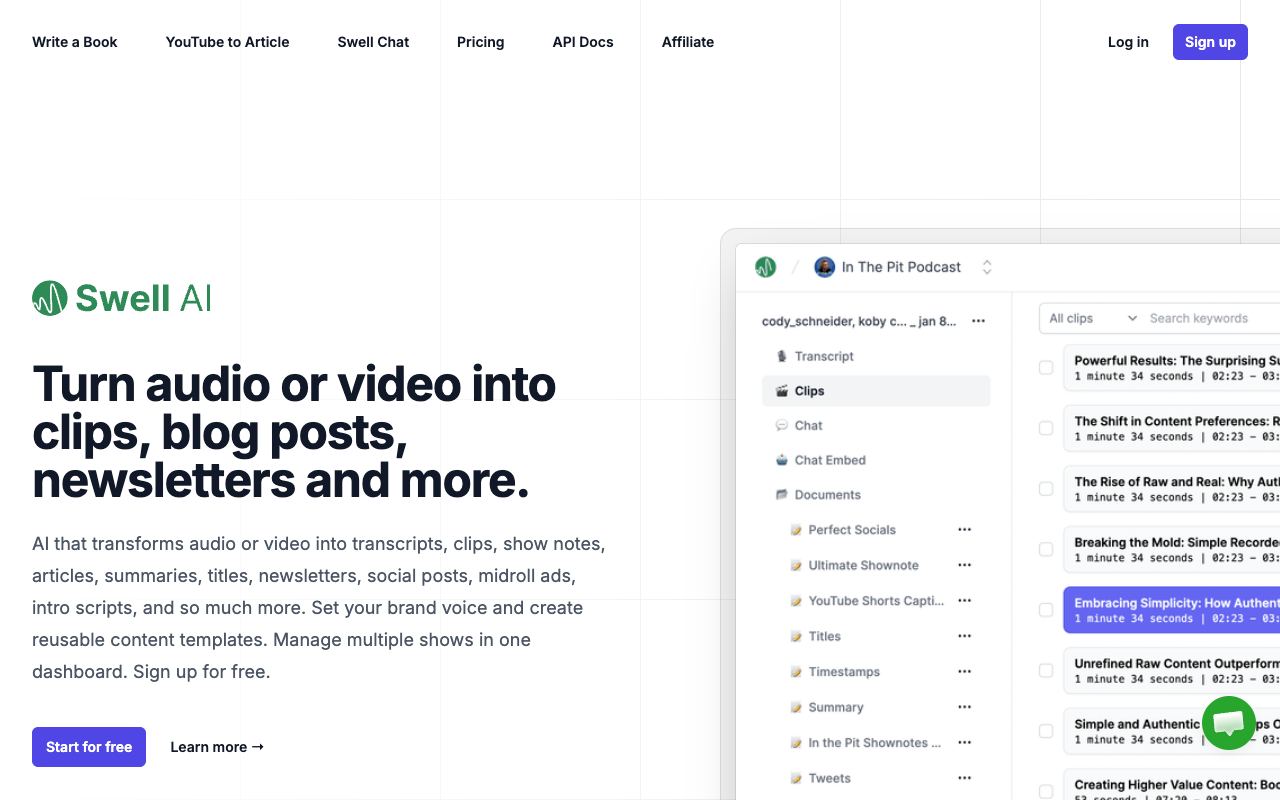
Task: Click the Sign up button
Action: click(1210, 42)
